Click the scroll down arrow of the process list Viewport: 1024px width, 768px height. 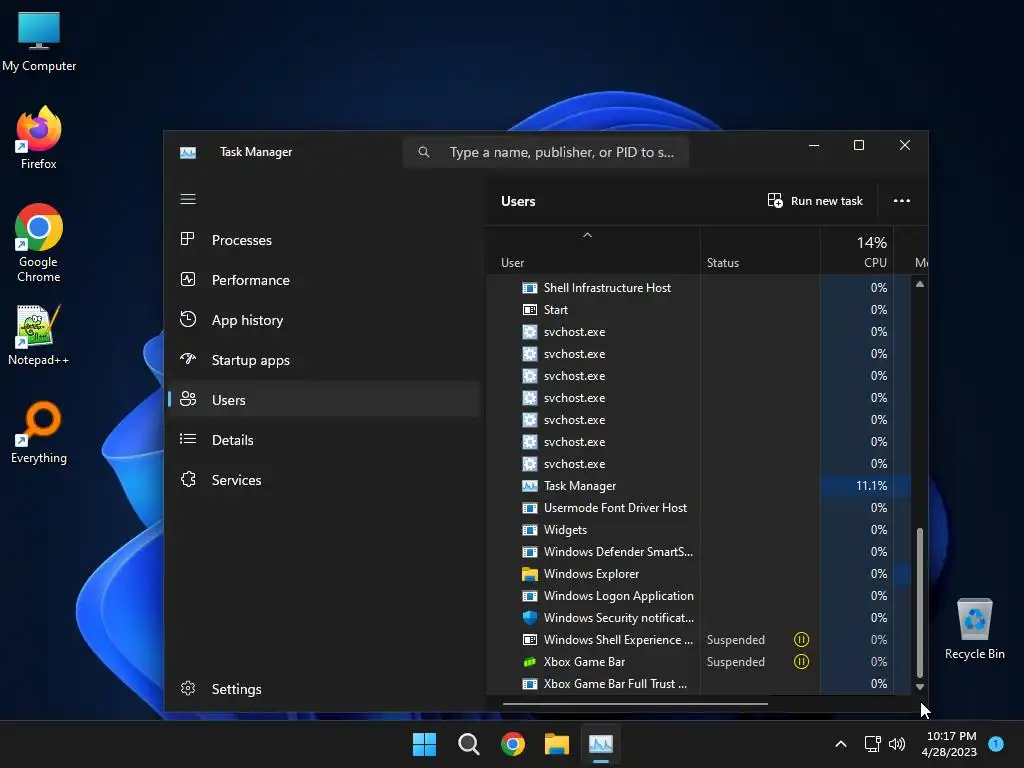pyautogui.click(x=920, y=687)
